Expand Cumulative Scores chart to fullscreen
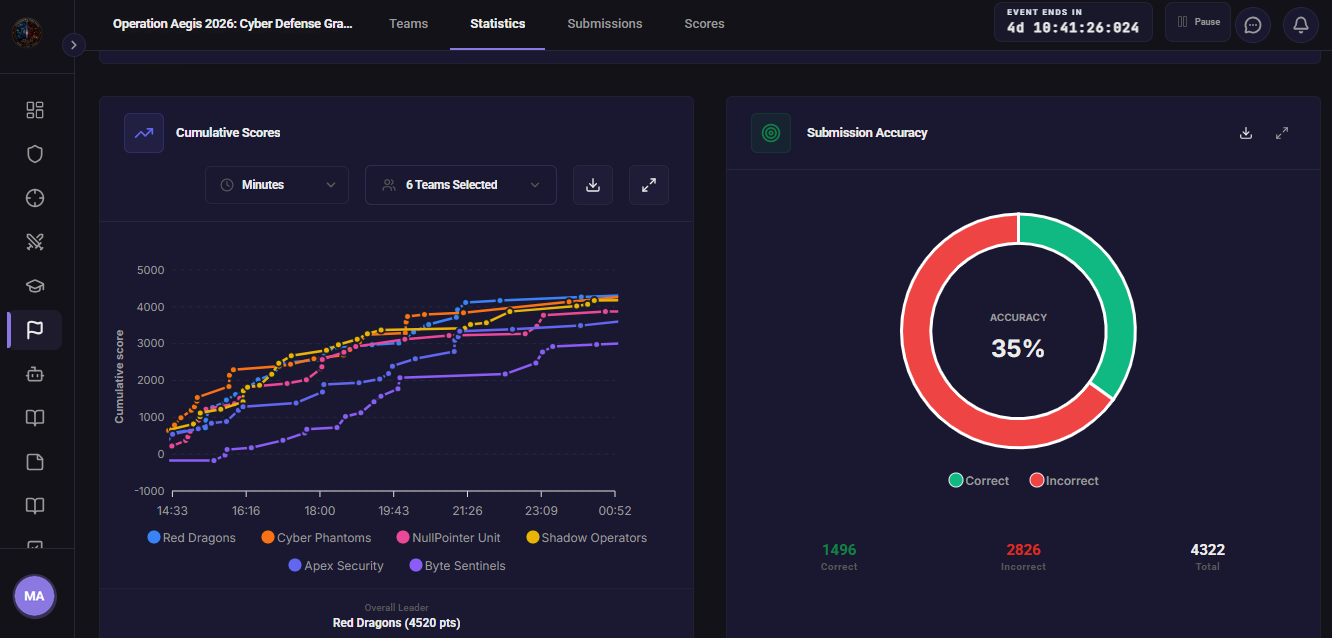 coord(649,185)
